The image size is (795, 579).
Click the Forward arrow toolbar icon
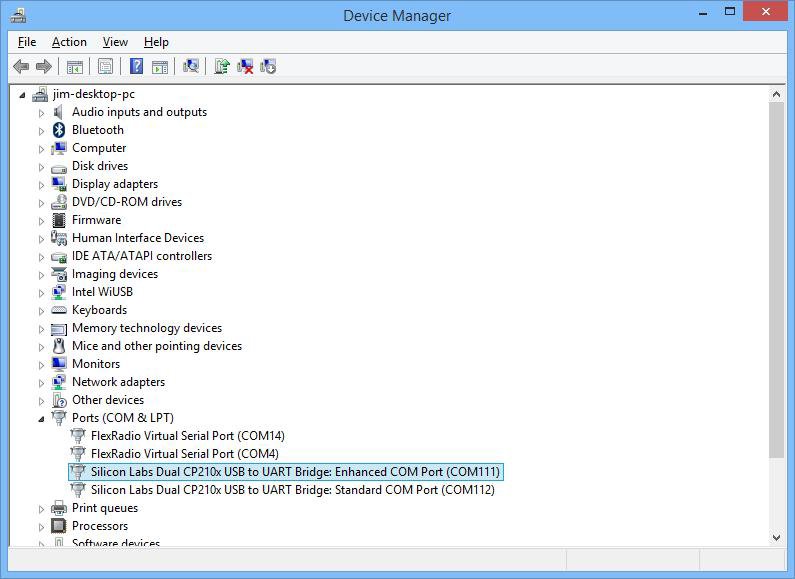point(44,66)
